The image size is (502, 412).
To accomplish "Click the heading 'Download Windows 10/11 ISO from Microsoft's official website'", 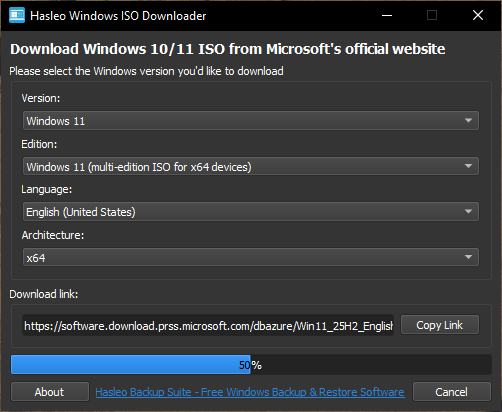I will point(228,49).
